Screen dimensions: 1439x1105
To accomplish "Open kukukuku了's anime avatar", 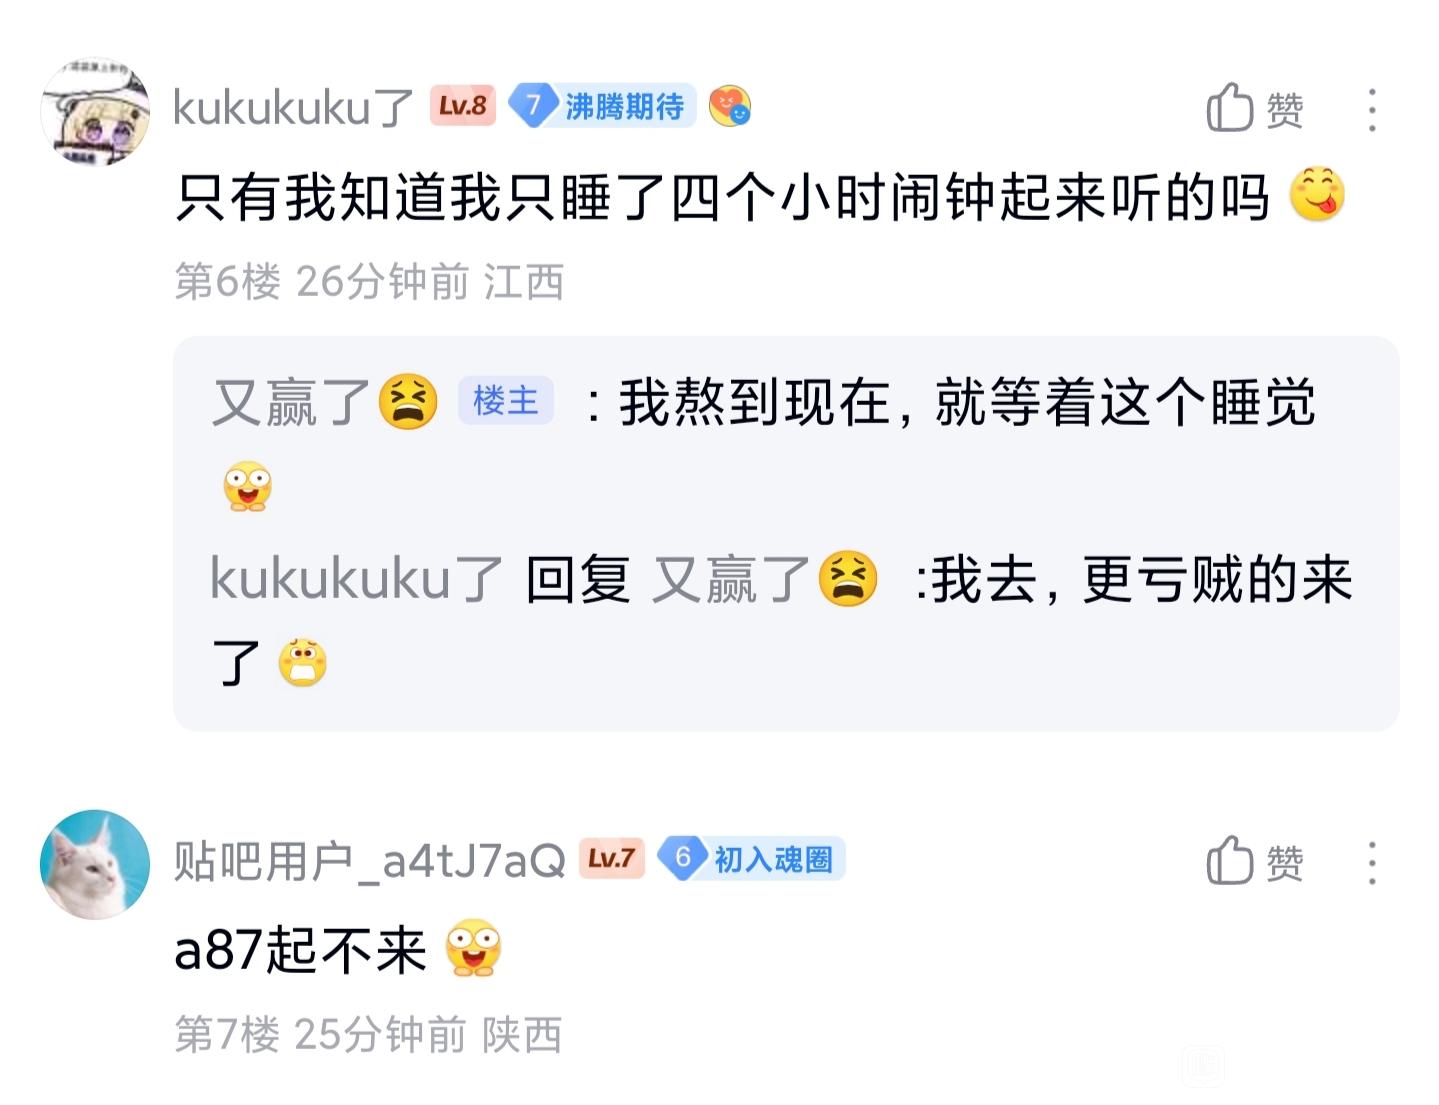I will (x=95, y=111).
